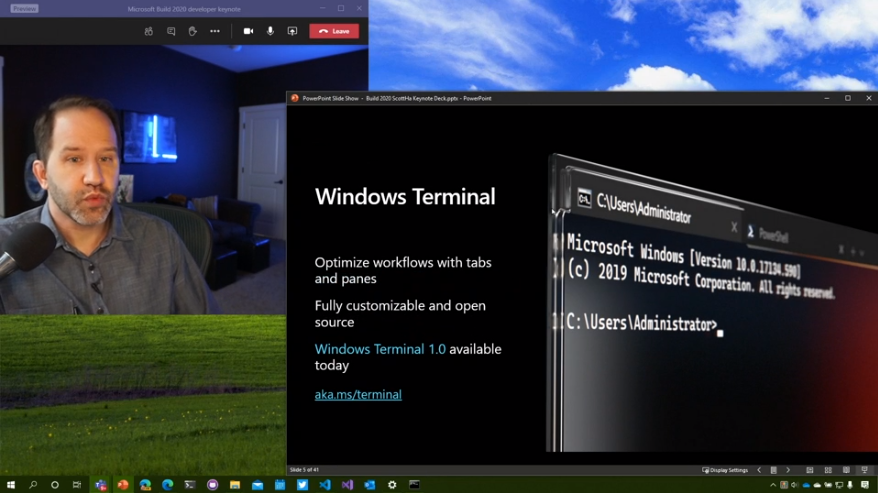Switch PowerPoint to Slide Sorter view

click(x=828, y=470)
